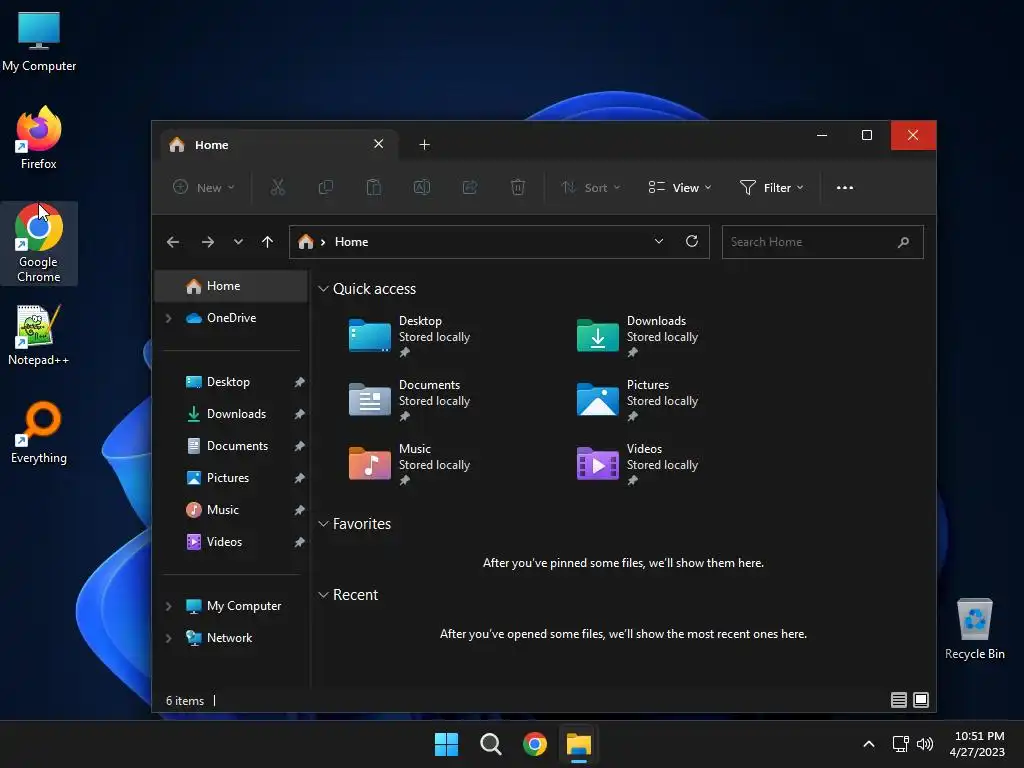This screenshot has height=768, width=1024.
Task: Click the Delete trash icon
Action: pos(517,187)
